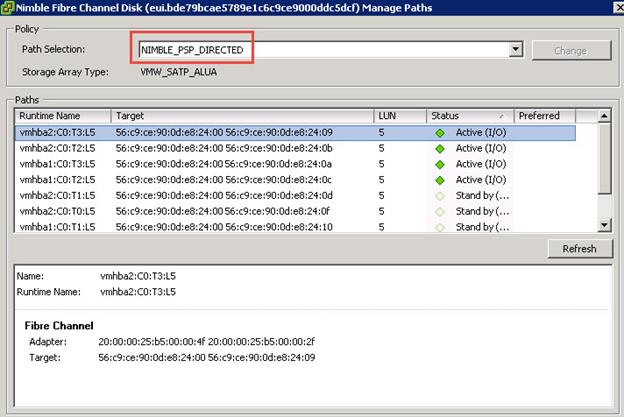Click green active icon for vmhba1:C0:T3:L5
The image size is (624, 417).
coord(440,164)
